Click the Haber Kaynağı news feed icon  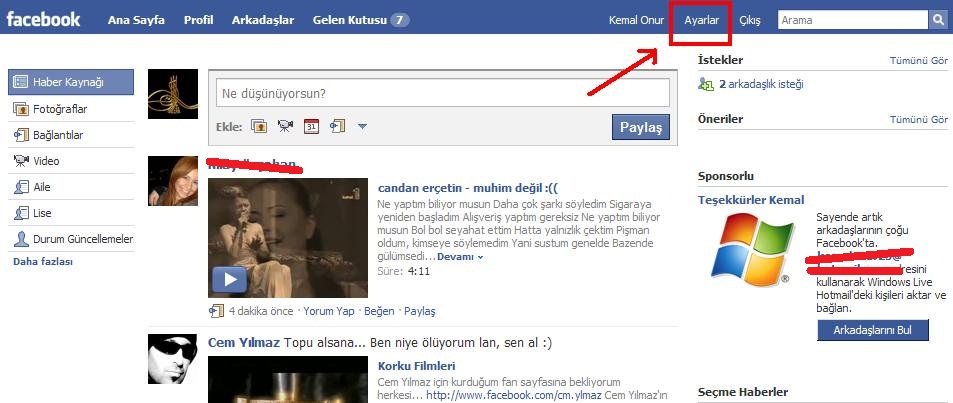[x=21, y=82]
